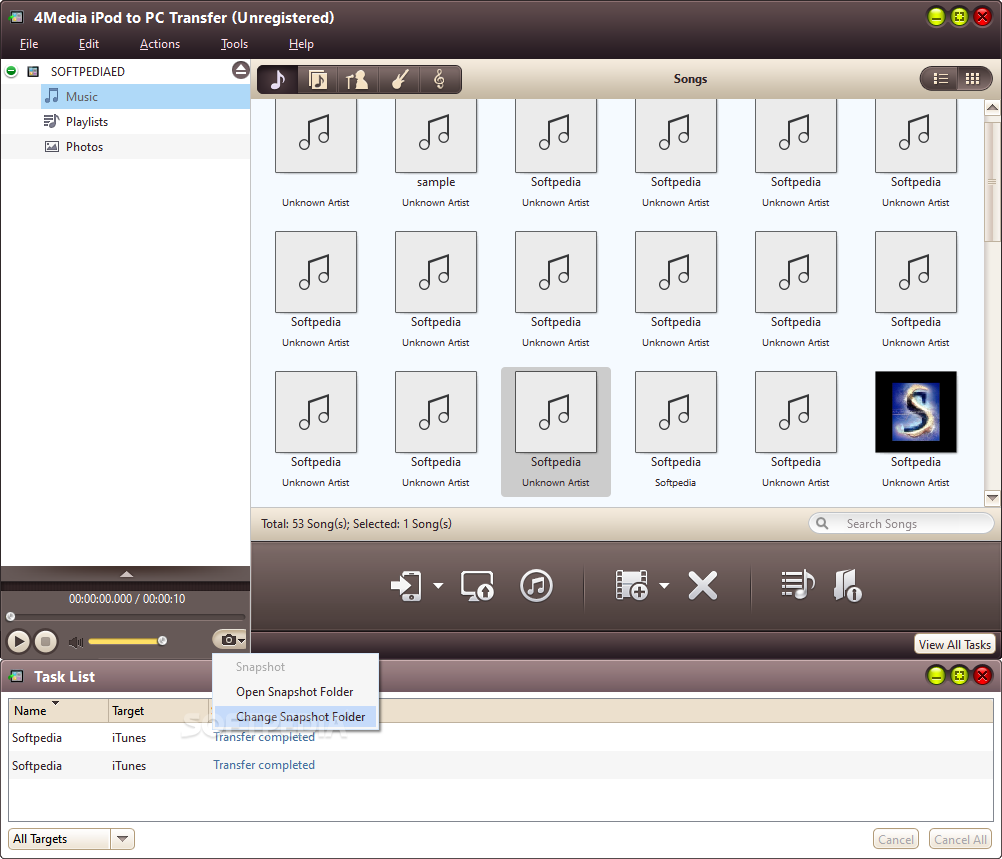Viewport: 1002px width, 859px height.
Task: Switch to thumbnail grid view mode
Action: pyautogui.click(x=973, y=79)
